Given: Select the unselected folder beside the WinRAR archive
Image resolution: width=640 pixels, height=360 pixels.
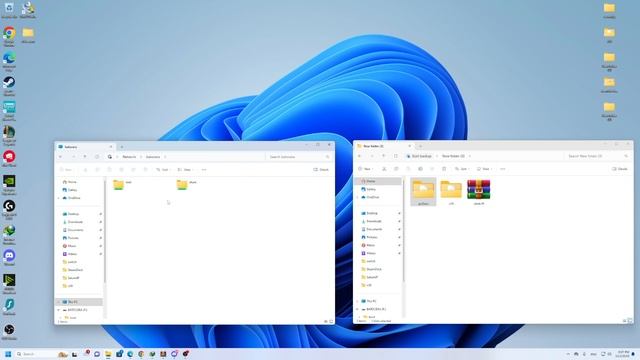Looking at the screenshot, I should [451, 192].
